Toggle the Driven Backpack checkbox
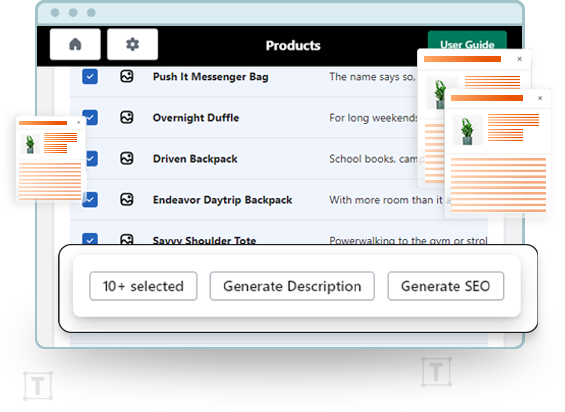This screenshot has width=565, height=412. [92, 159]
